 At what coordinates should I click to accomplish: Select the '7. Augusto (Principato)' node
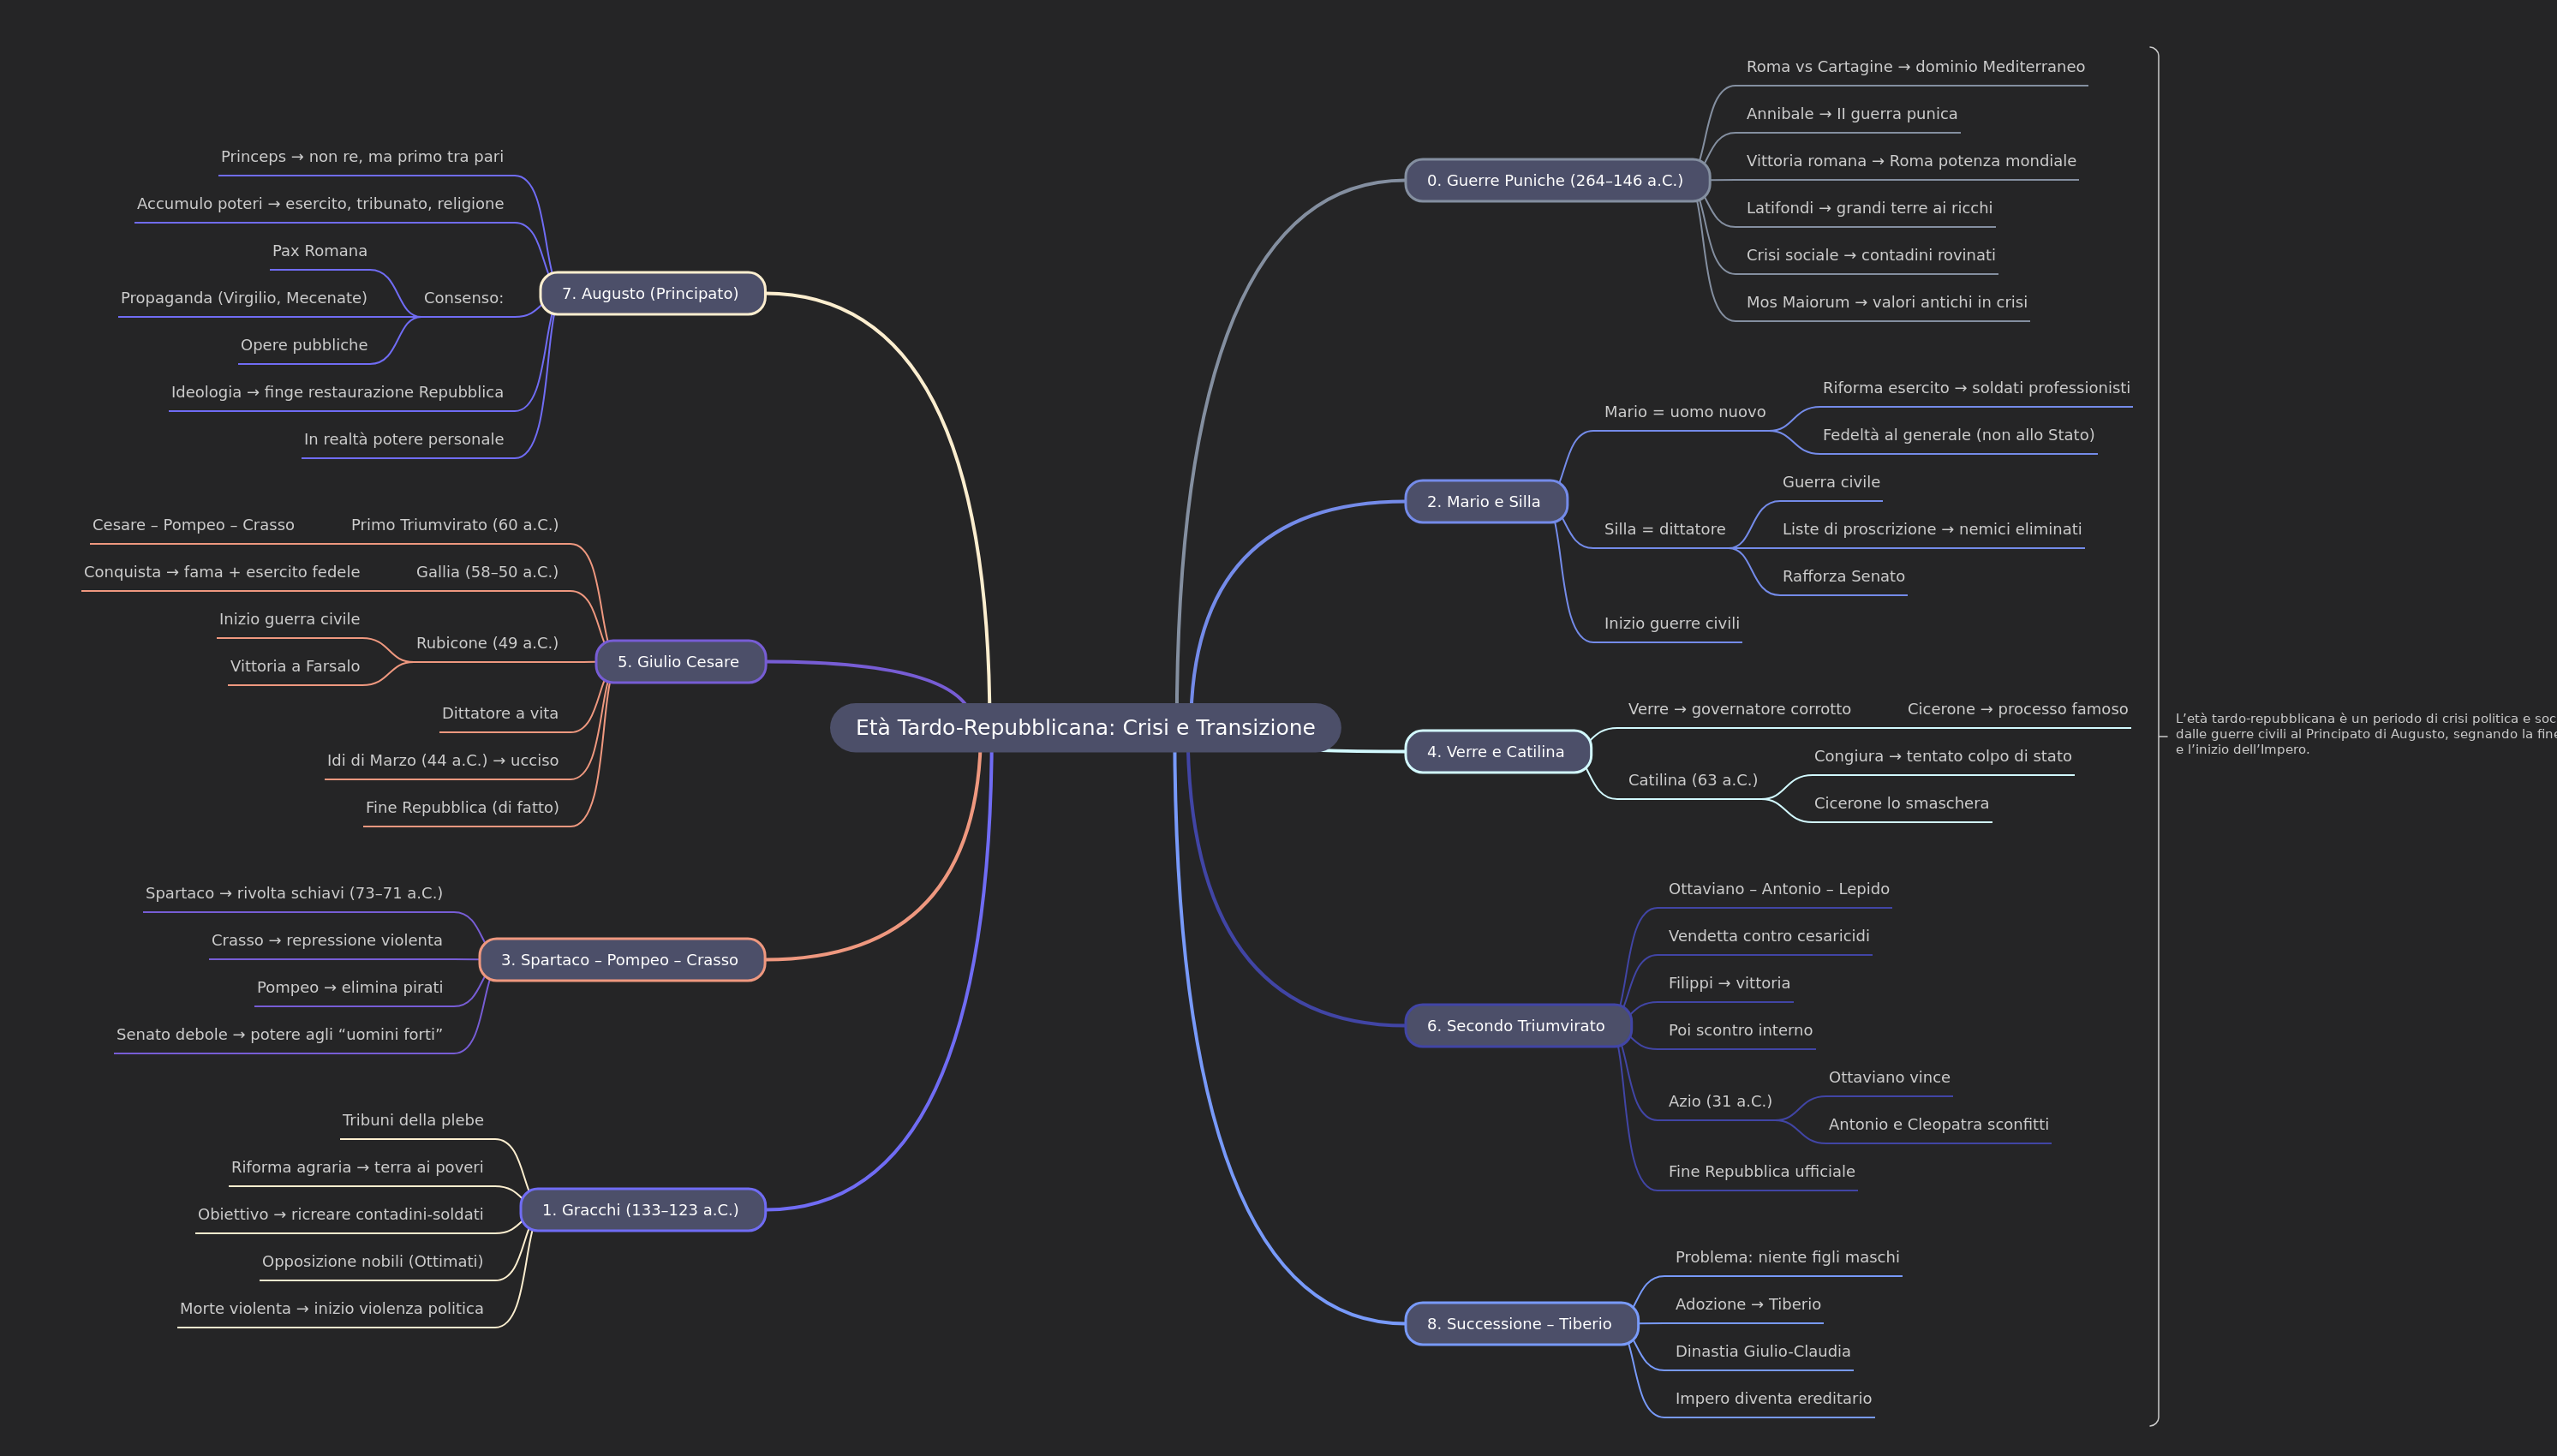[x=651, y=293]
